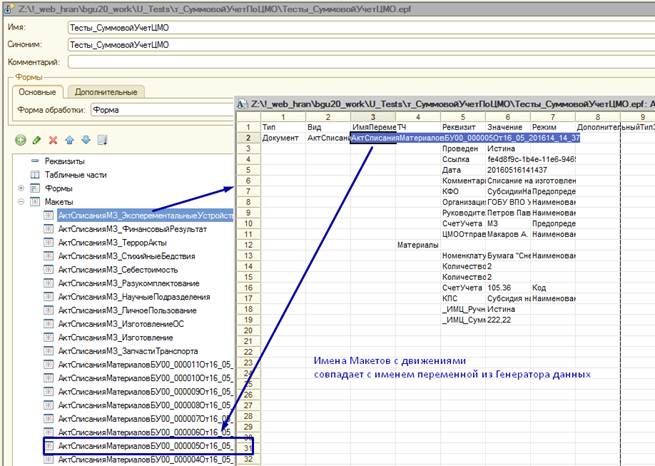Switch to the Дополнительные tab

(x=107, y=91)
